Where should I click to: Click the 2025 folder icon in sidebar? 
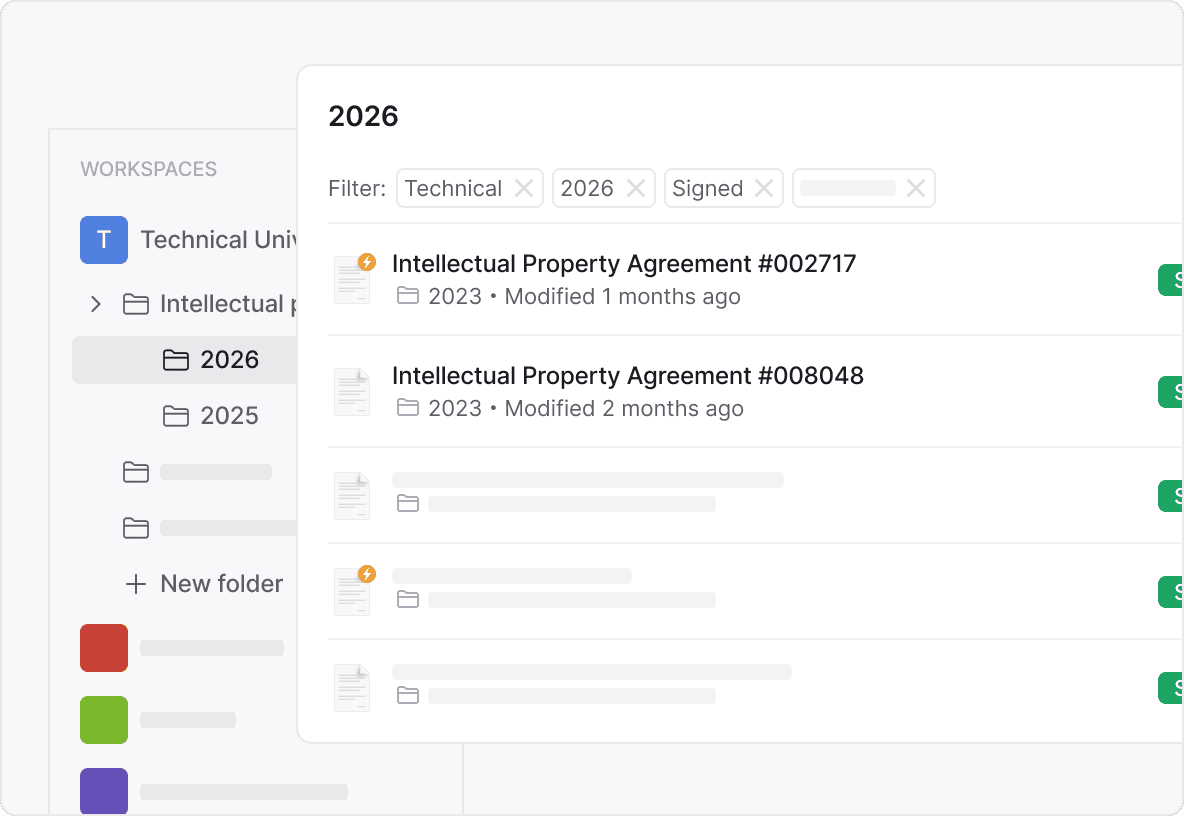click(x=176, y=416)
